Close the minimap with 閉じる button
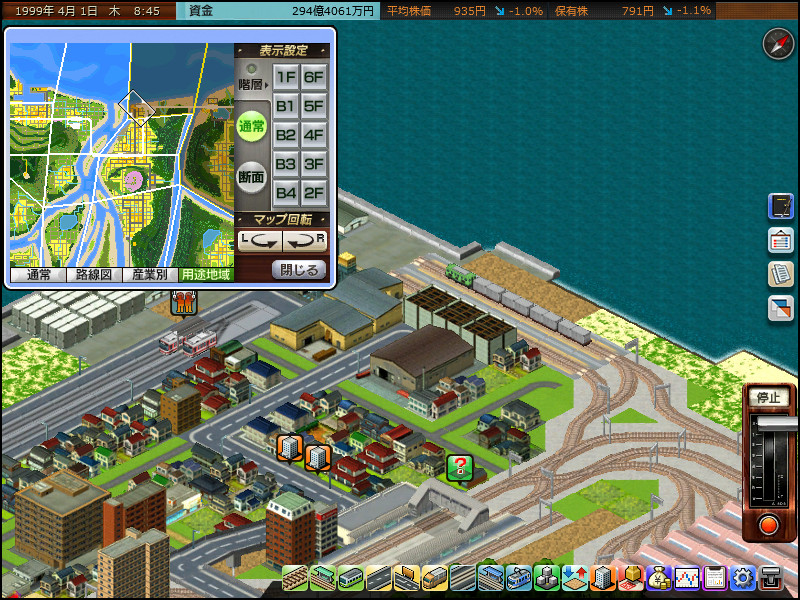This screenshot has width=800, height=600. (x=299, y=269)
